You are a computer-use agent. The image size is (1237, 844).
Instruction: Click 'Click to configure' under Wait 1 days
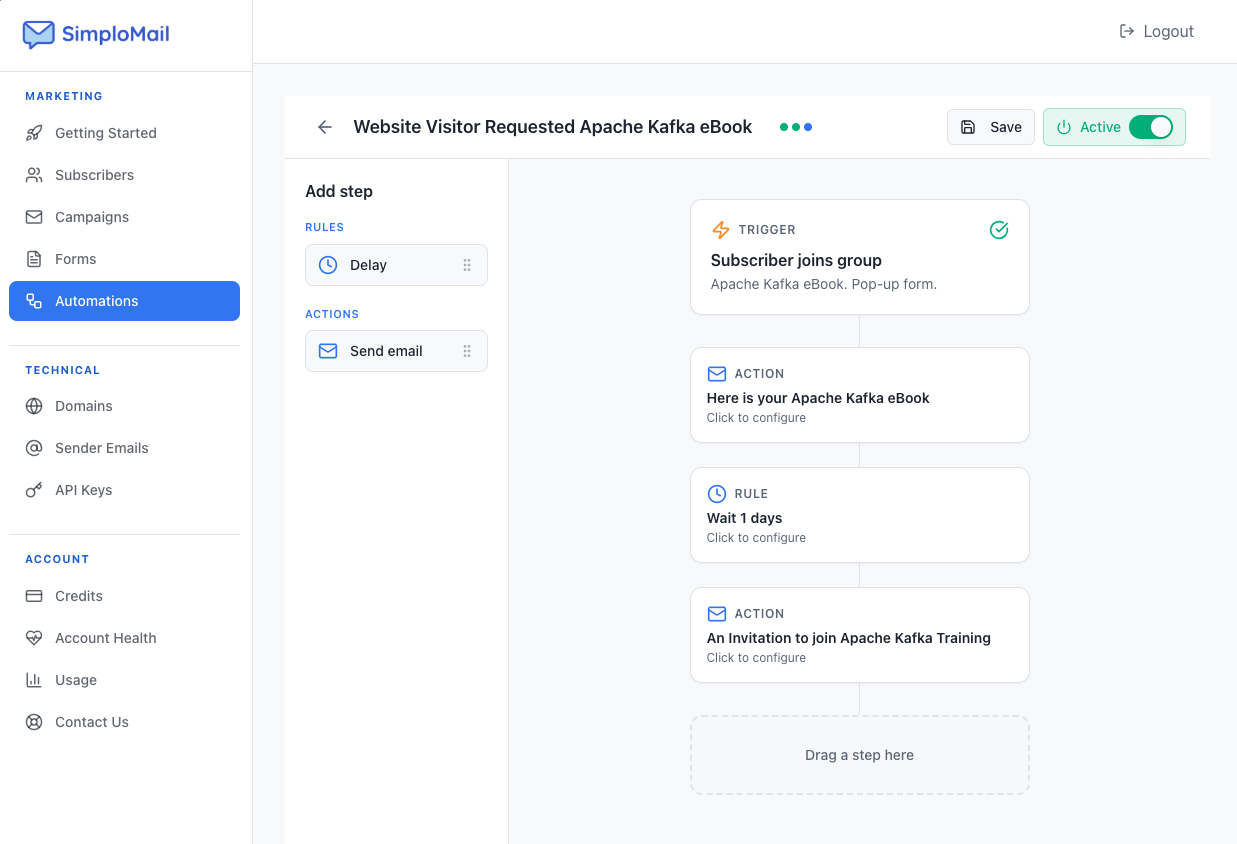(x=756, y=538)
